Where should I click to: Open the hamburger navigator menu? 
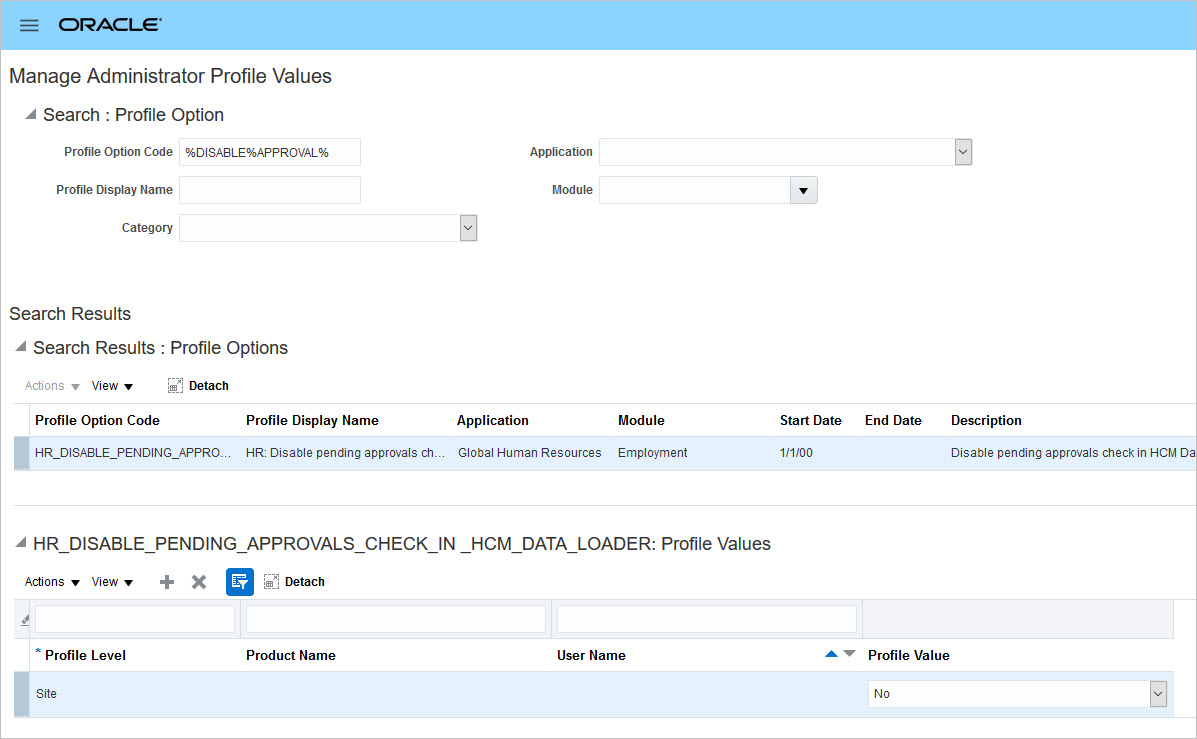[x=29, y=25]
